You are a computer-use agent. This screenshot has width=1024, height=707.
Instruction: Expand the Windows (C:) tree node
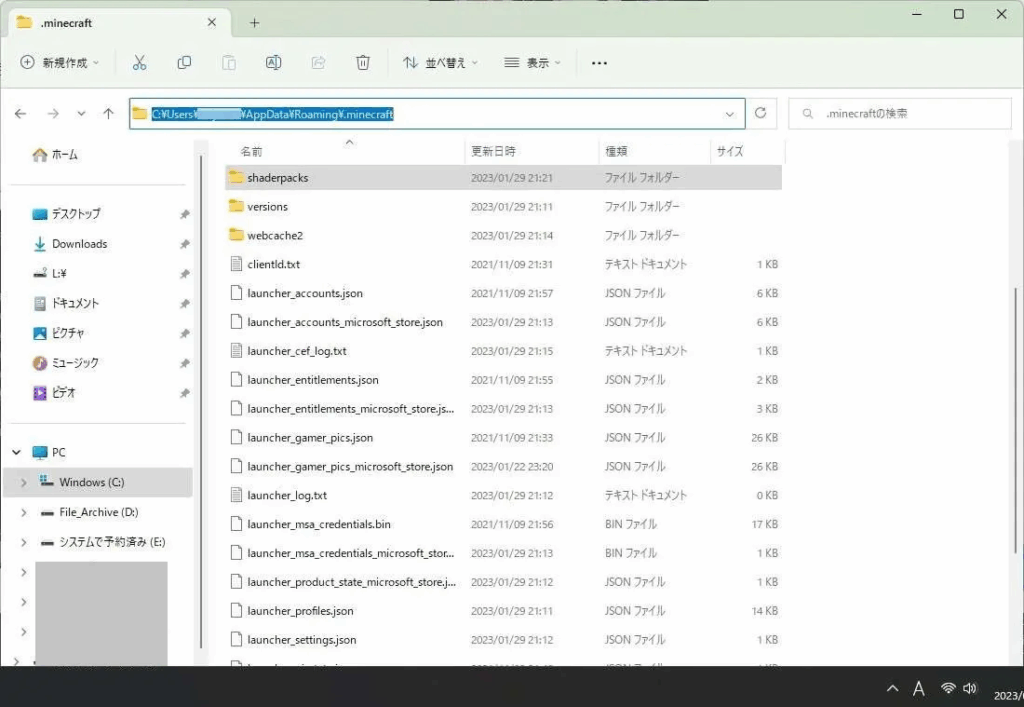pos(23,483)
